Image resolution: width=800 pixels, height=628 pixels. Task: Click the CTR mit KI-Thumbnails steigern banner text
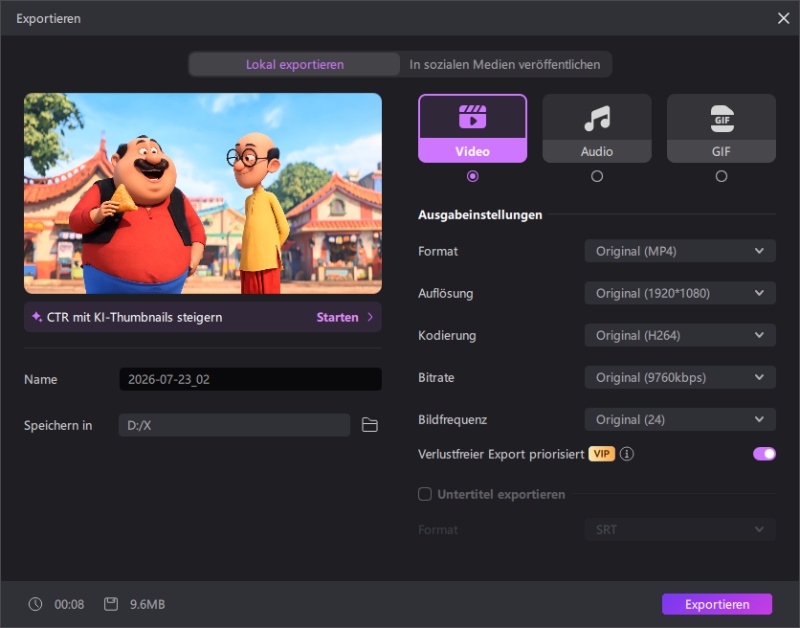tap(134, 317)
